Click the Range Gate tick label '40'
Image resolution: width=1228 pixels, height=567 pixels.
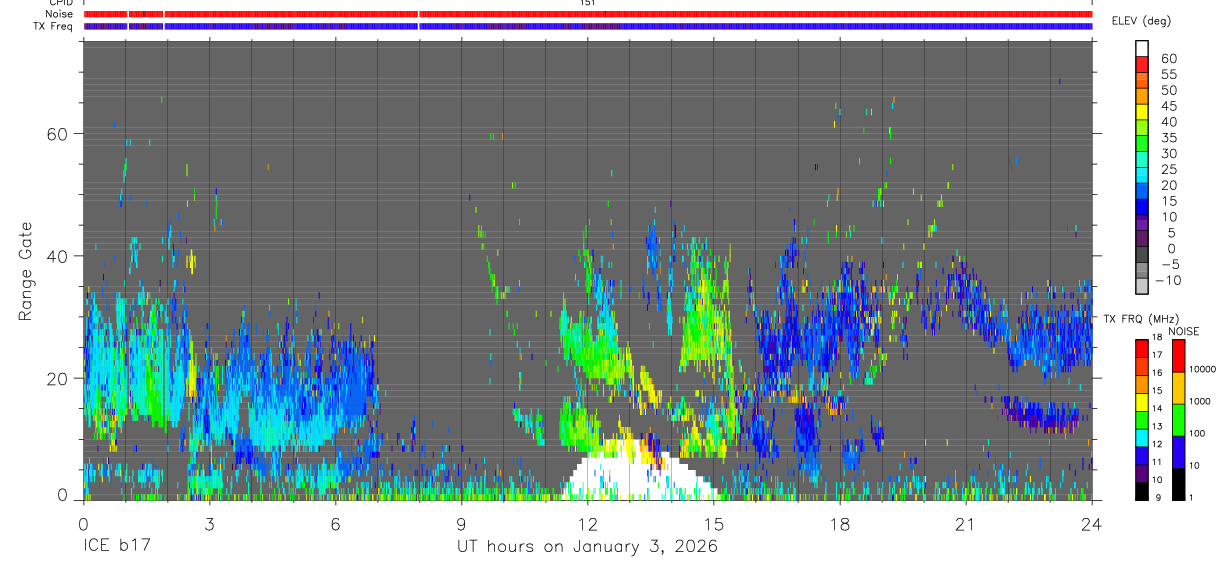tap(57, 256)
